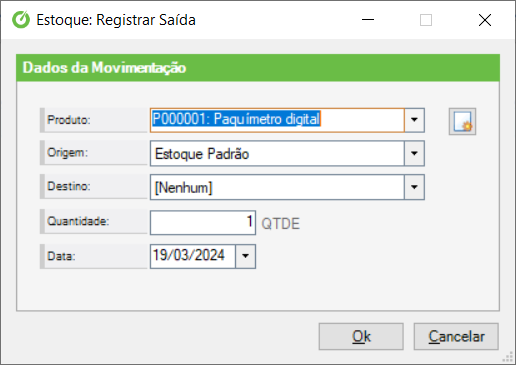Click the green app logo in title bar

click(x=21, y=20)
